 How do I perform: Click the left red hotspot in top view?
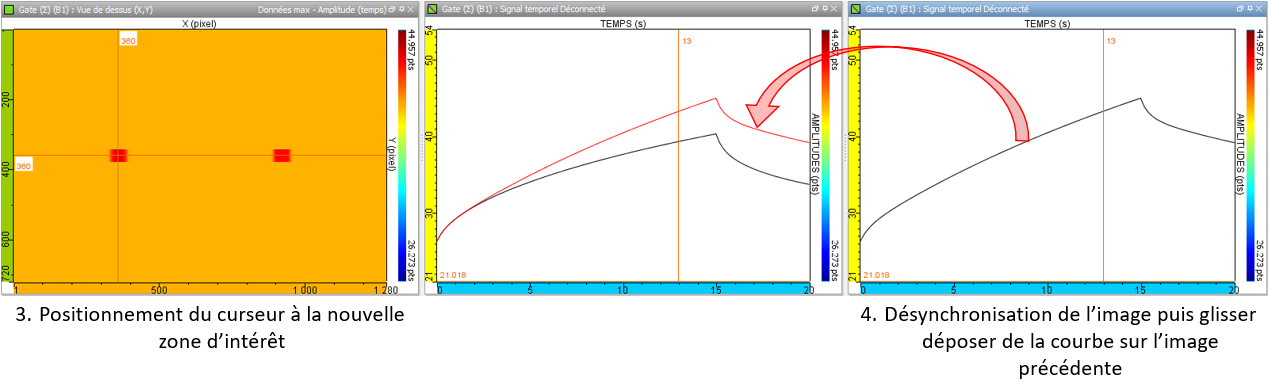(x=119, y=155)
